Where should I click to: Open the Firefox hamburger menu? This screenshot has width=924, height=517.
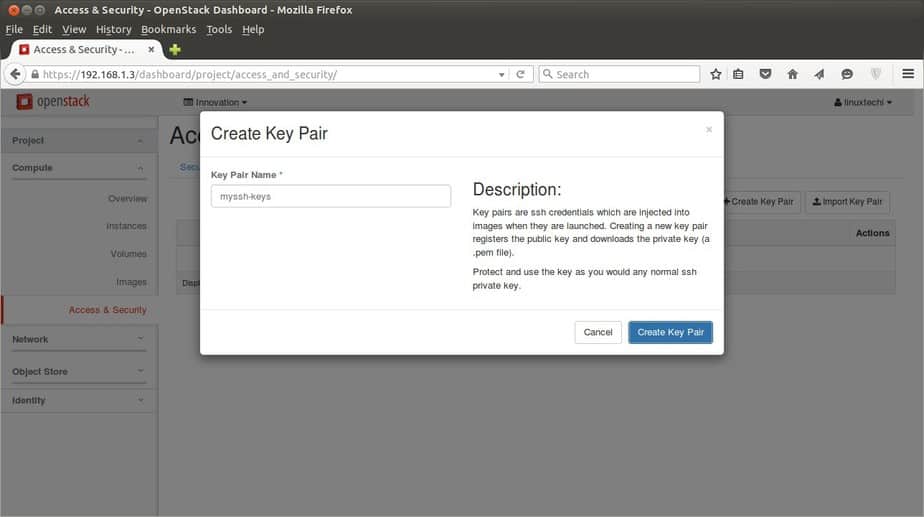pyautogui.click(x=908, y=74)
